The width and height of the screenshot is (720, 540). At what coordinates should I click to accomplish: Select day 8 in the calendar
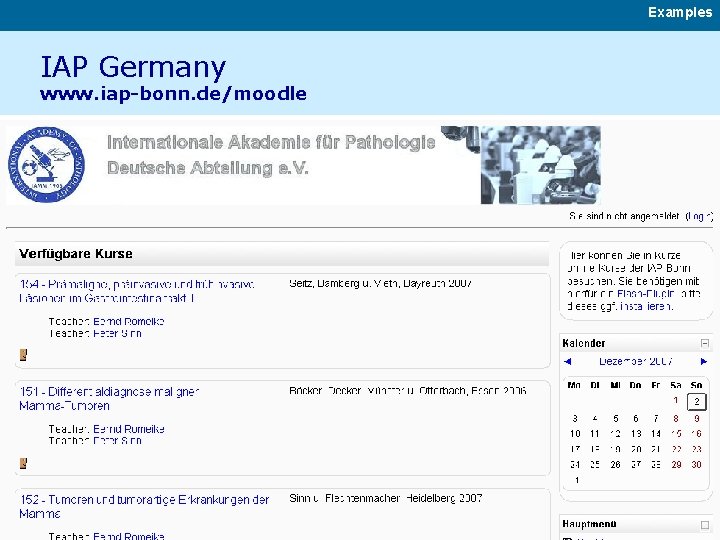(x=676, y=418)
